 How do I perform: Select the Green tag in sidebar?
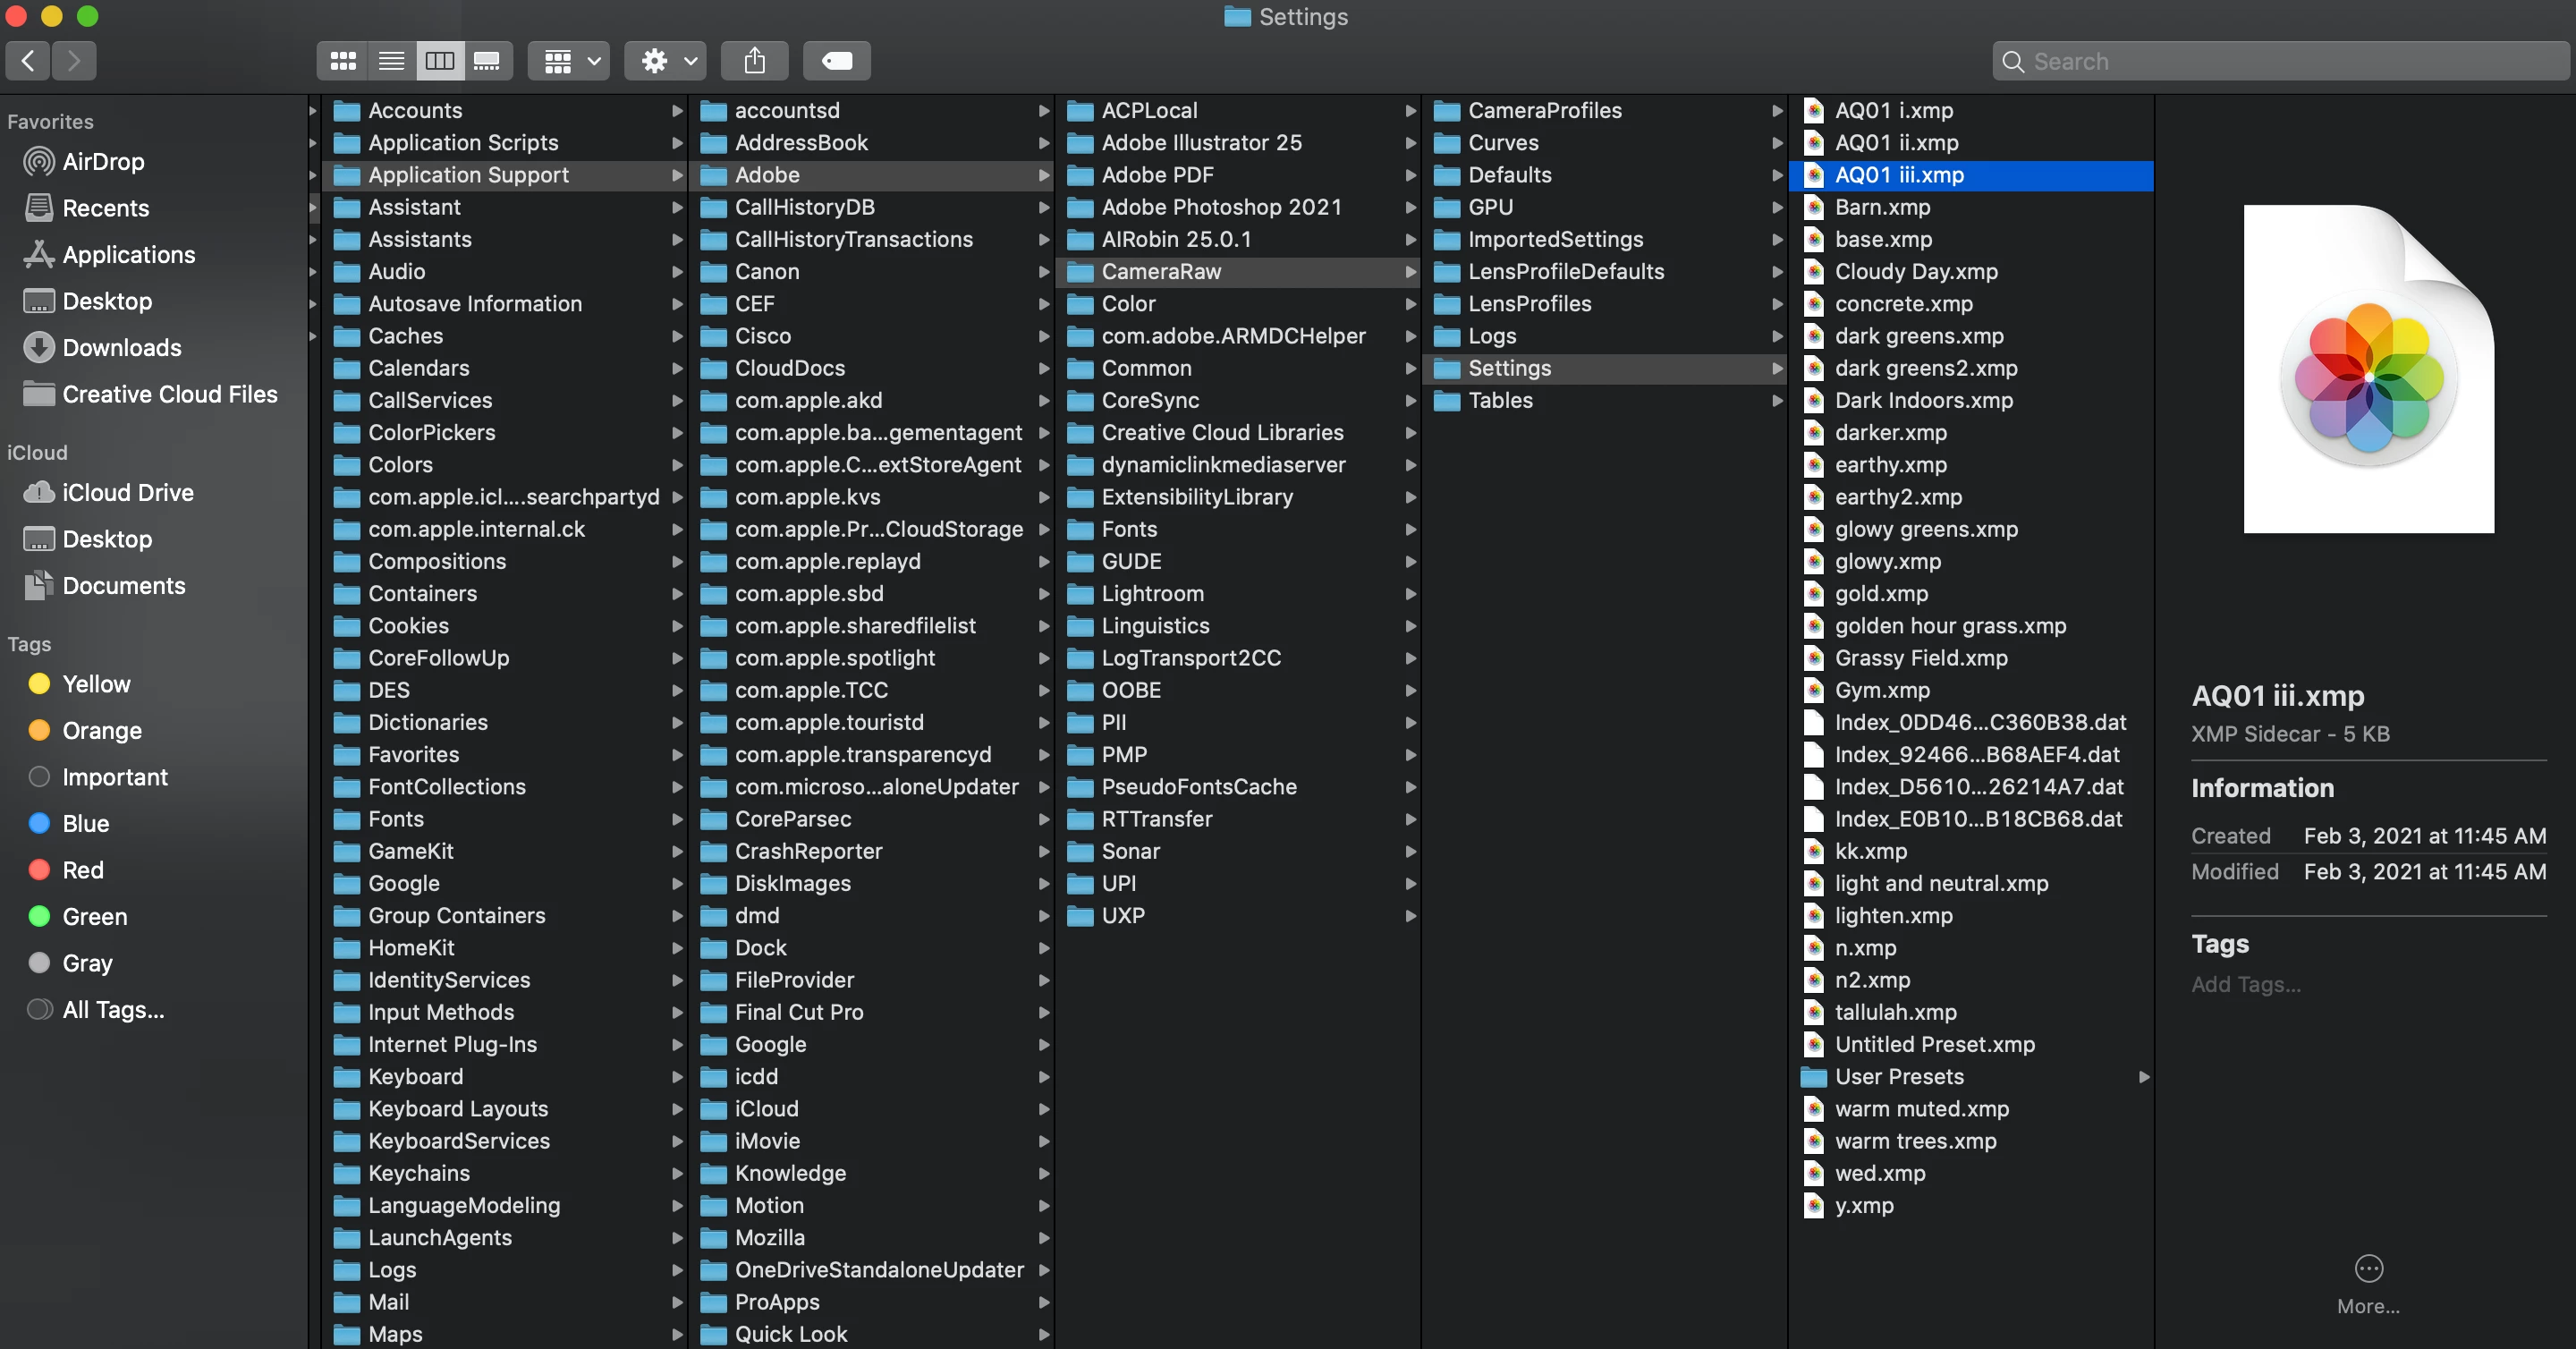[x=94, y=917]
